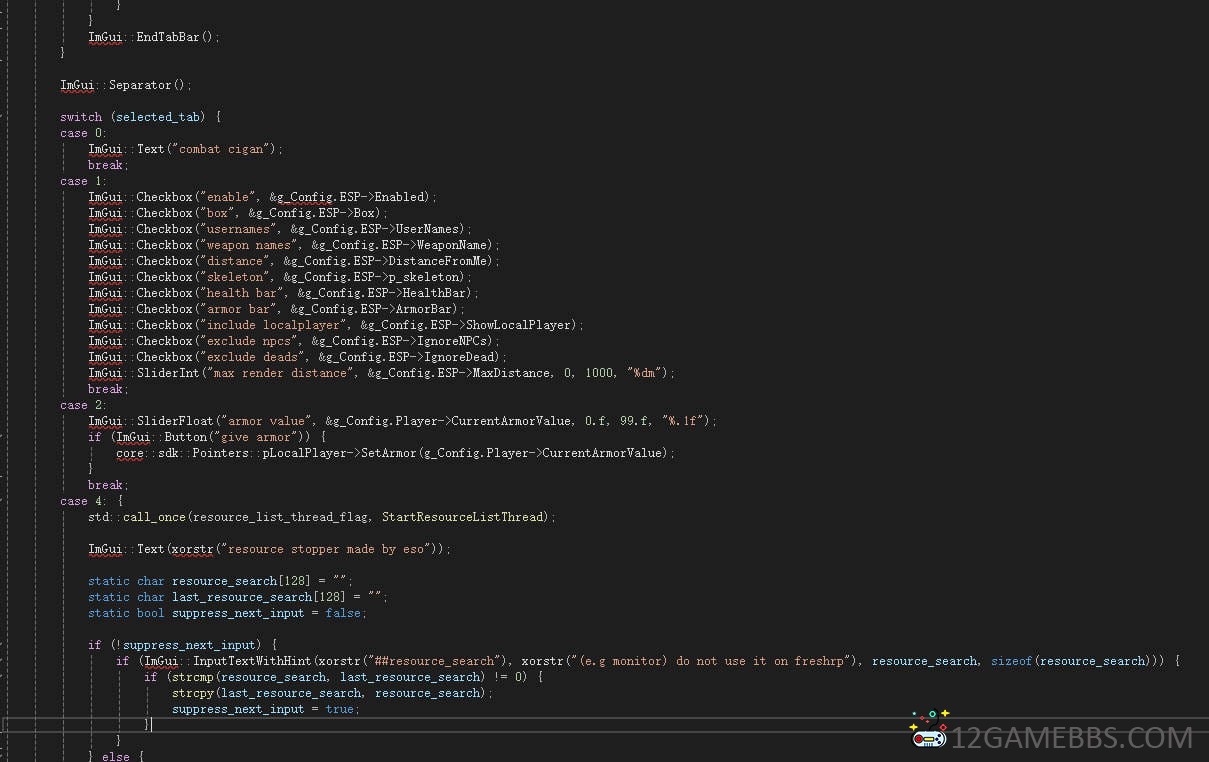This screenshot has height=762, width=1209.
Task: Place cursor on ImGui::Separator() line
Action: [125, 85]
